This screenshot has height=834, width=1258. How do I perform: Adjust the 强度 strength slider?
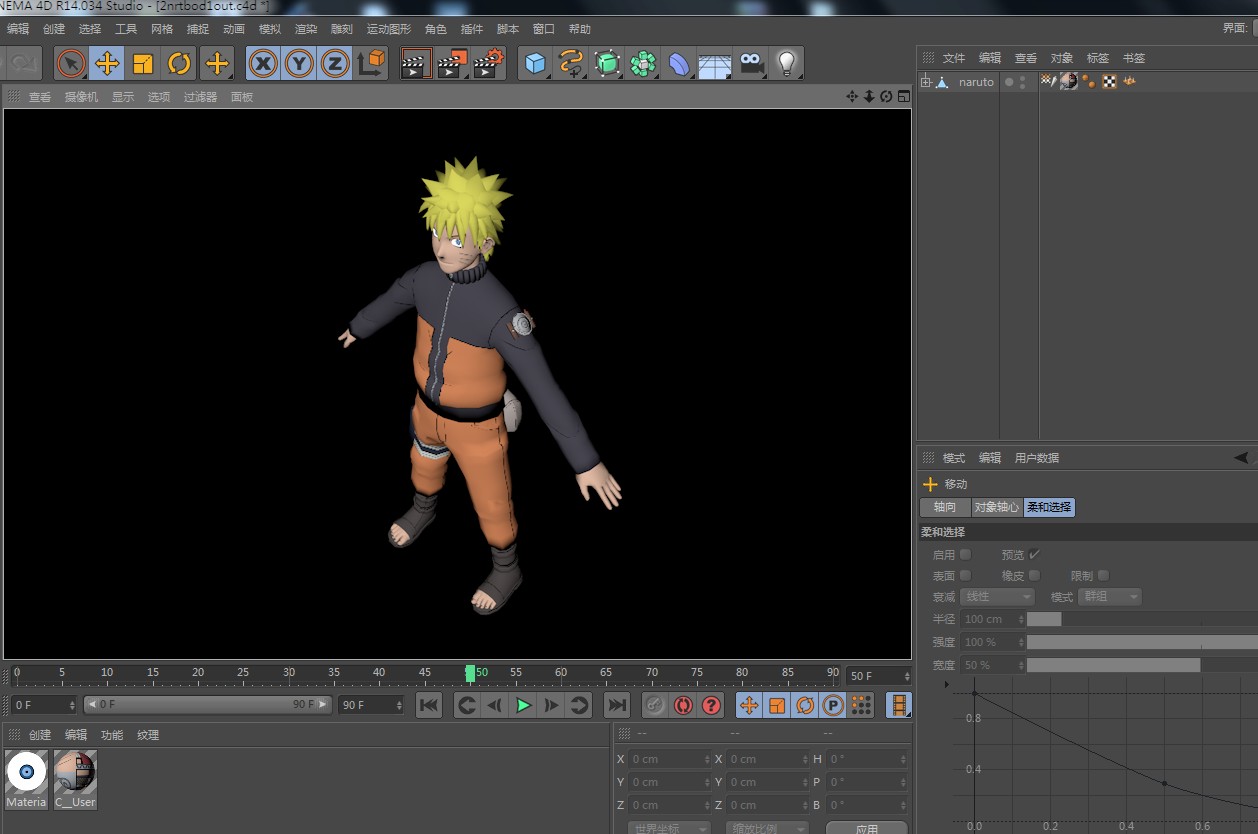coord(1142,642)
